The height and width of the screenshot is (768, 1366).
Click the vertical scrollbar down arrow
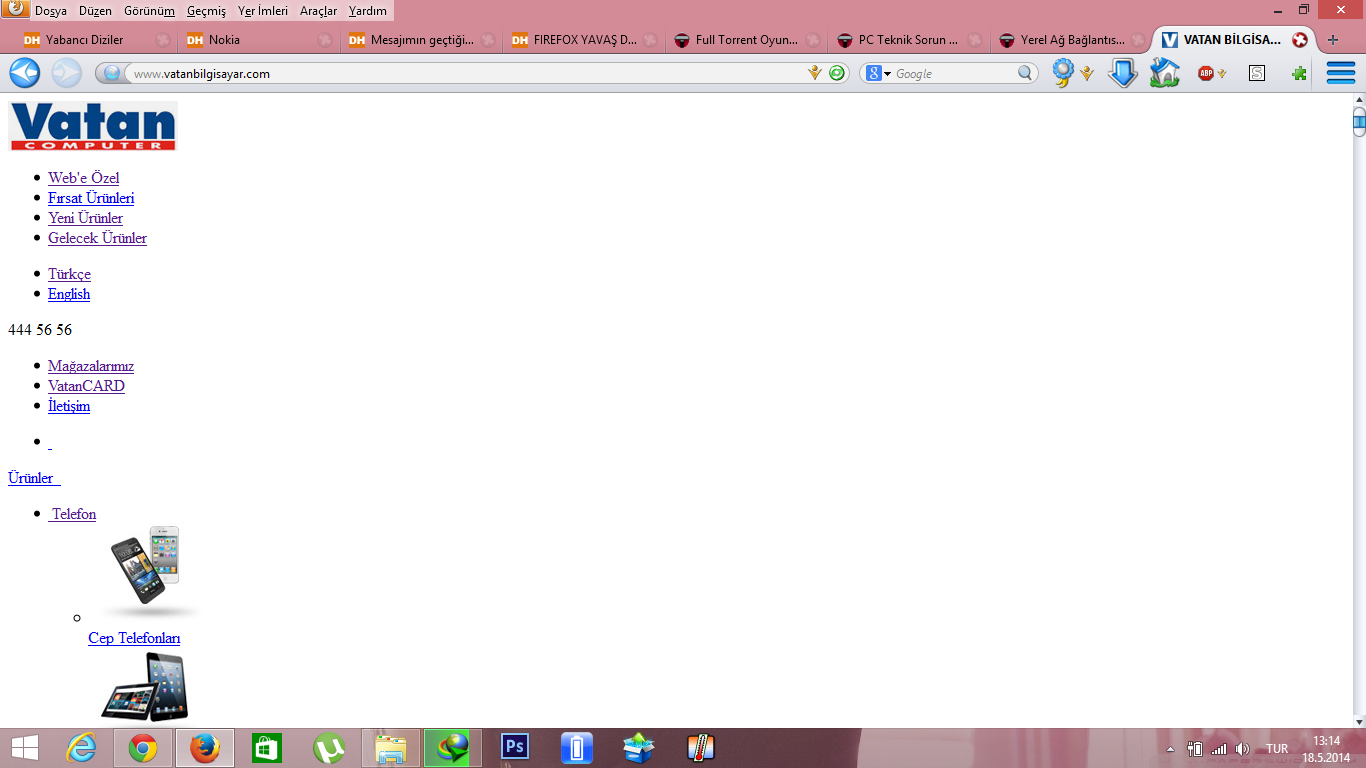(x=1359, y=720)
